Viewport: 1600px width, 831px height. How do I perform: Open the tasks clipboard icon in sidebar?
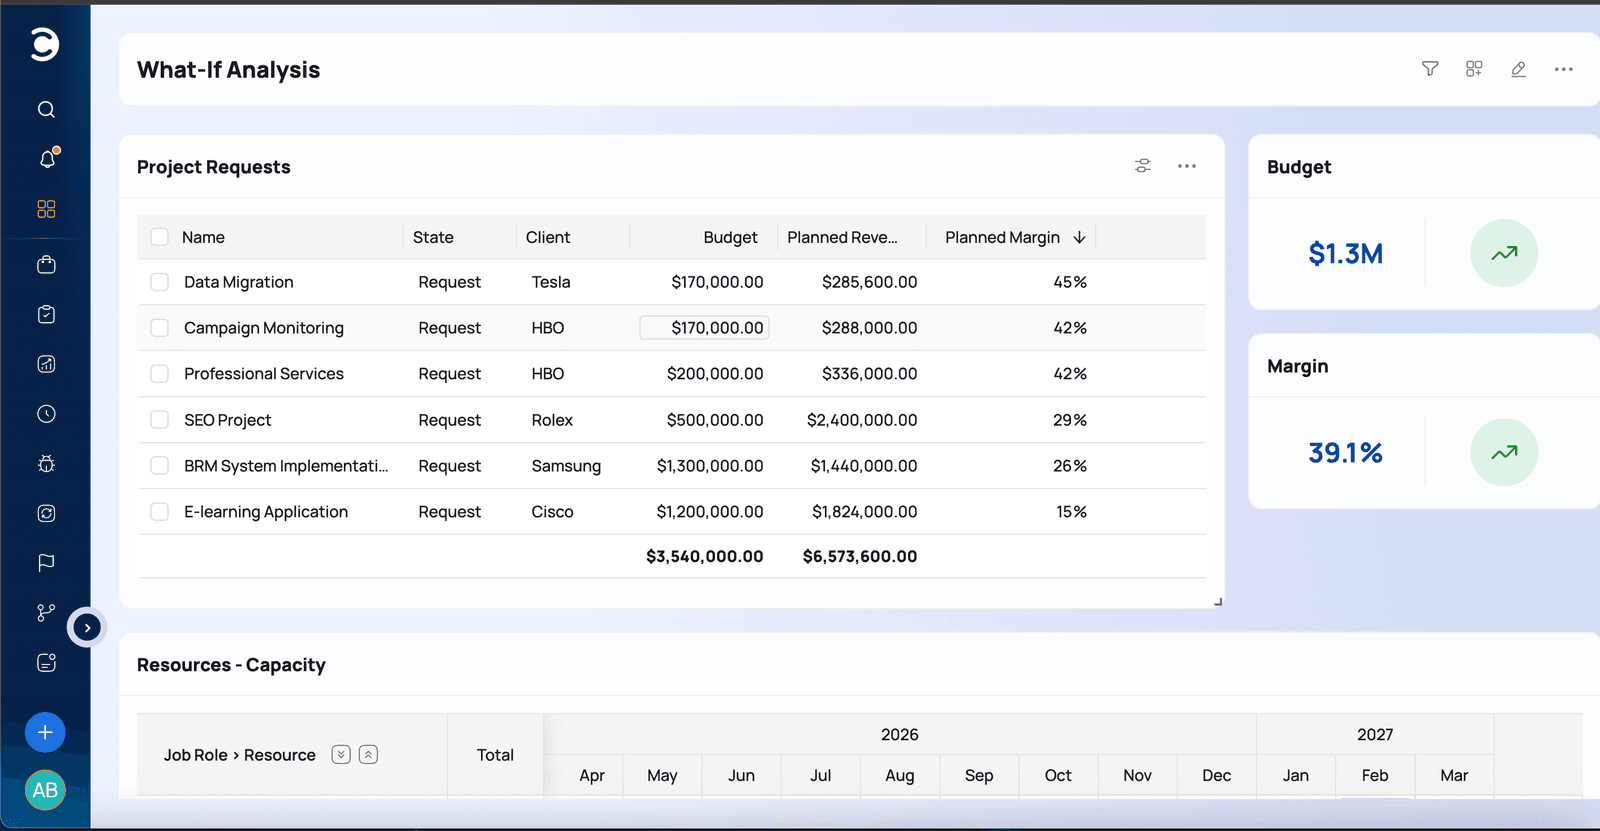(46, 314)
